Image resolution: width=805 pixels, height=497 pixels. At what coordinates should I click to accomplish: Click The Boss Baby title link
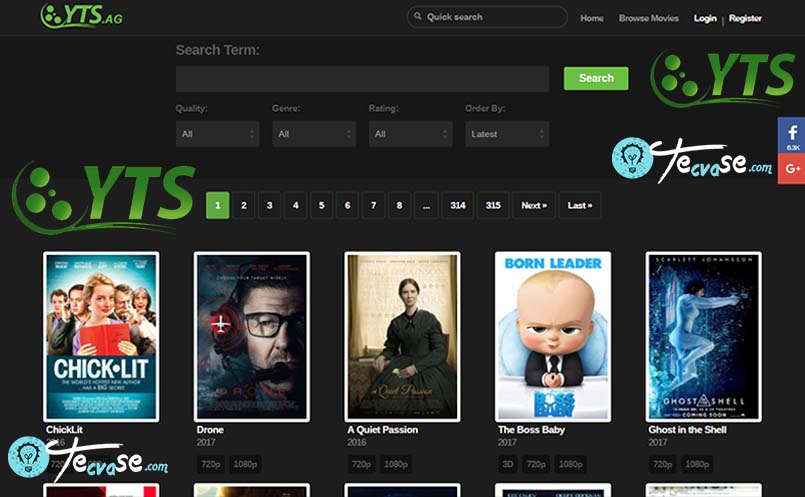(x=531, y=430)
